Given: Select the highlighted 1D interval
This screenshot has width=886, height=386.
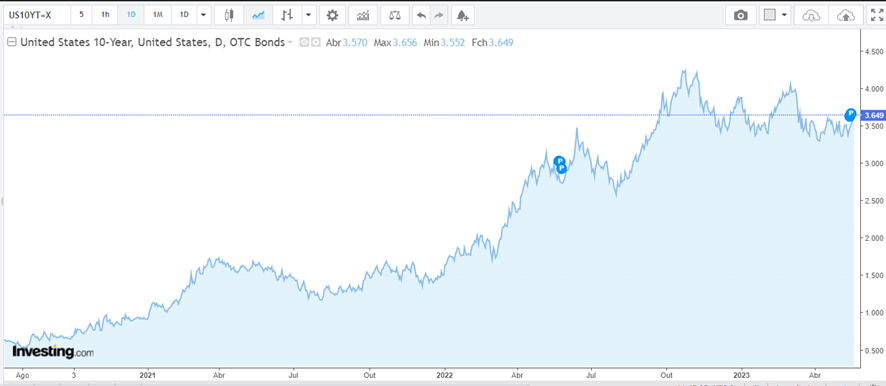Looking at the screenshot, I should coord(131,15).
